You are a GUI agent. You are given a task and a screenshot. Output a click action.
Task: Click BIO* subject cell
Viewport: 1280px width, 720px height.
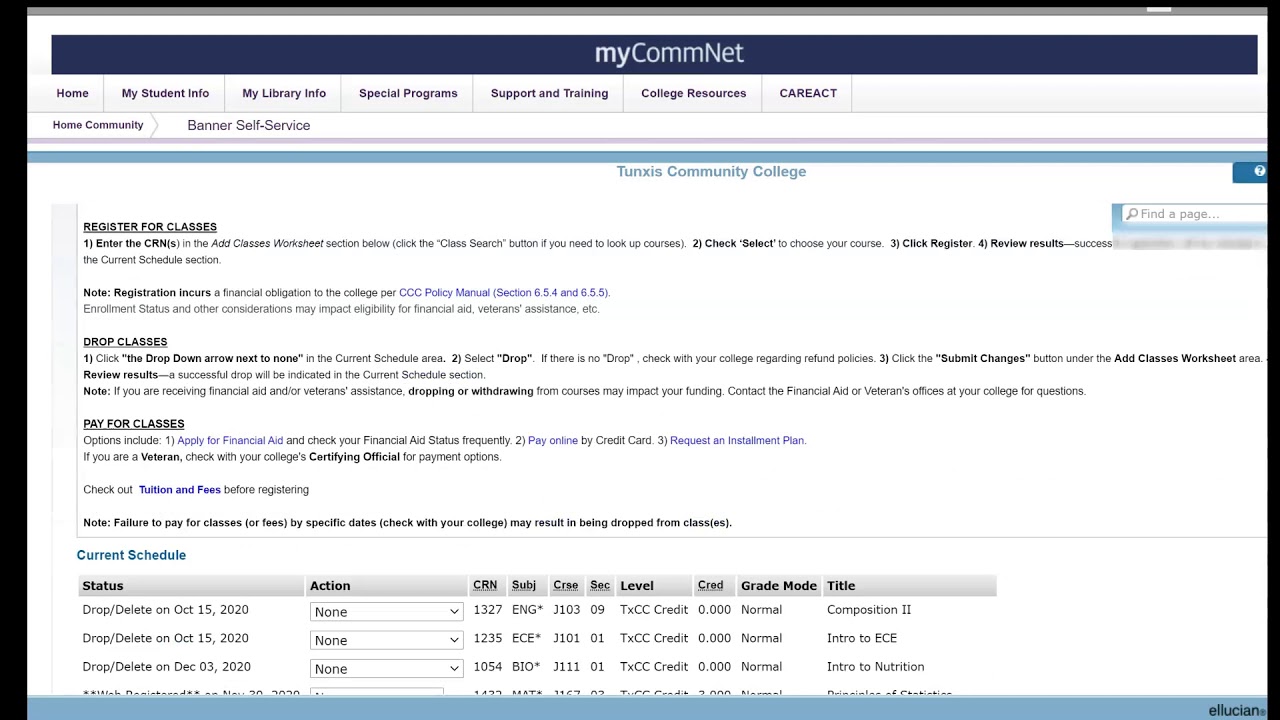point(526,667)
